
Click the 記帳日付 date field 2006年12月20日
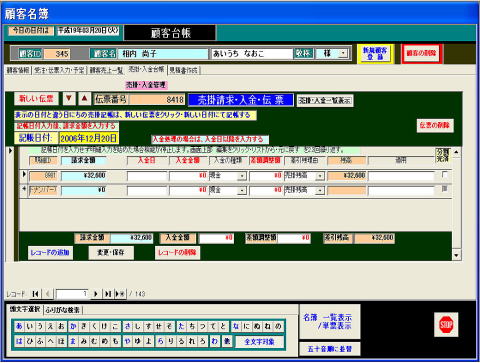click(x=89, y=138)
